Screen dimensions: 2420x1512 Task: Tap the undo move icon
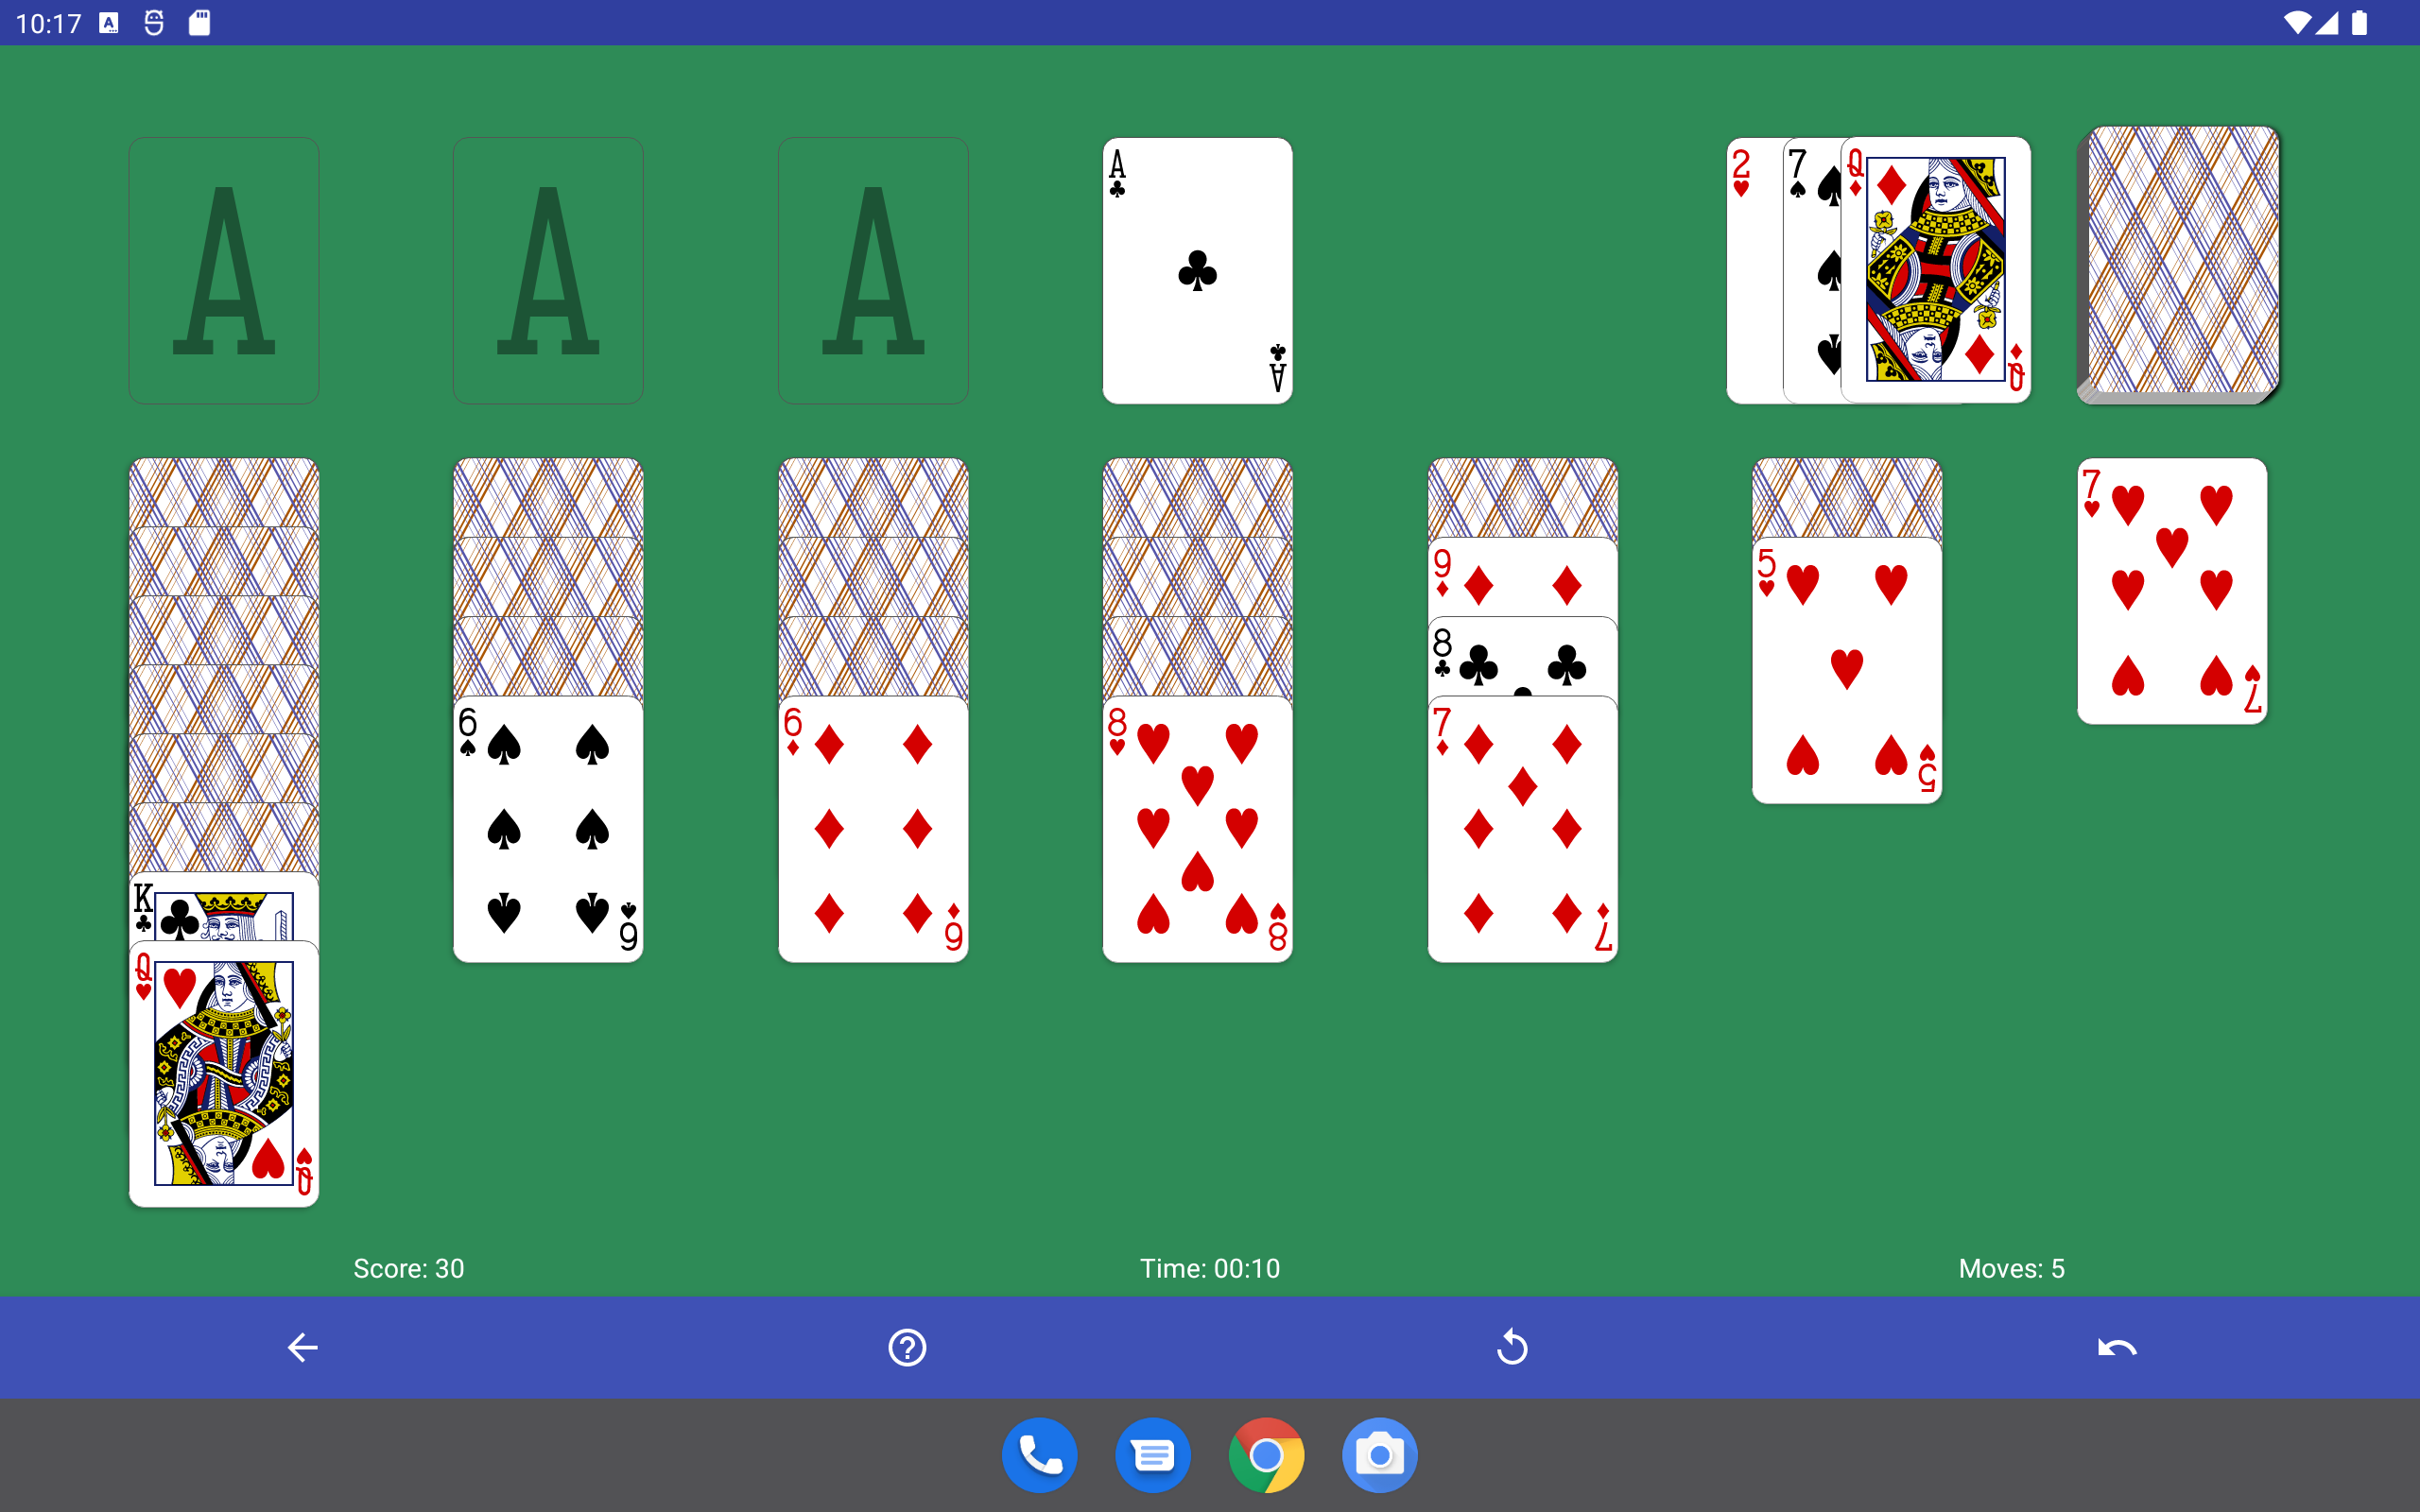2116,1347
